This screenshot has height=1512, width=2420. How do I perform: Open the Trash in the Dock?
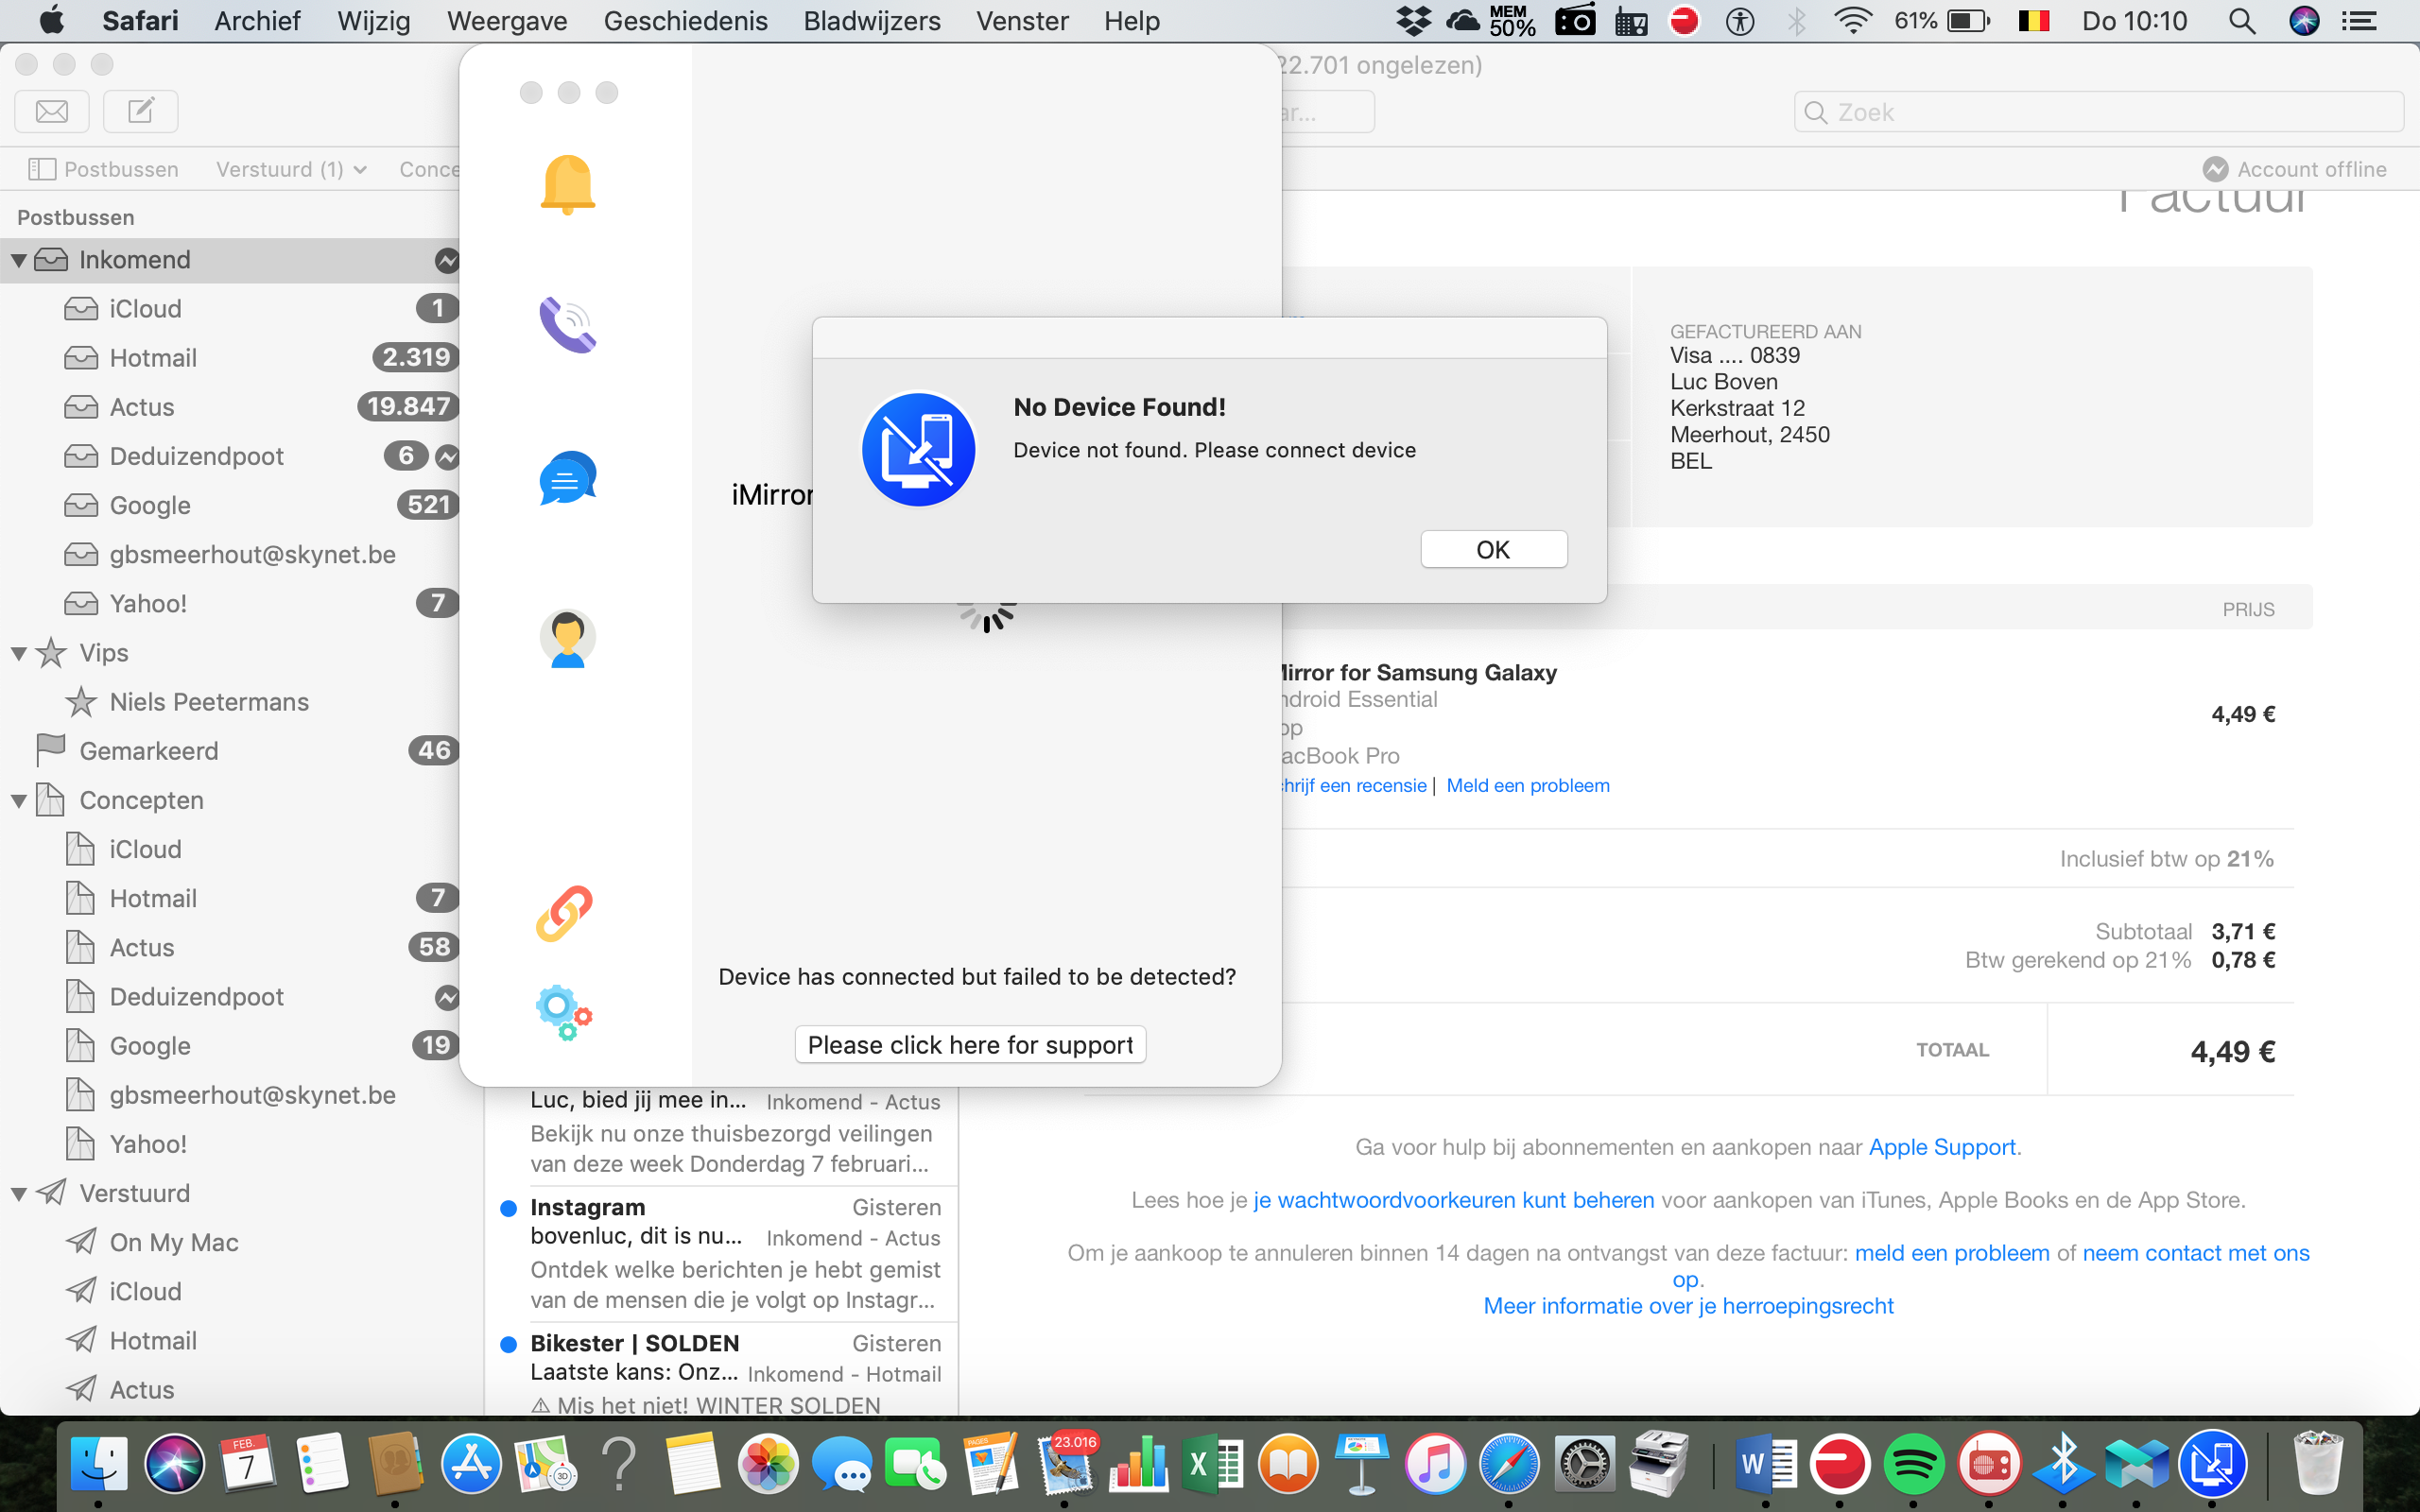coord(2316,1463)
